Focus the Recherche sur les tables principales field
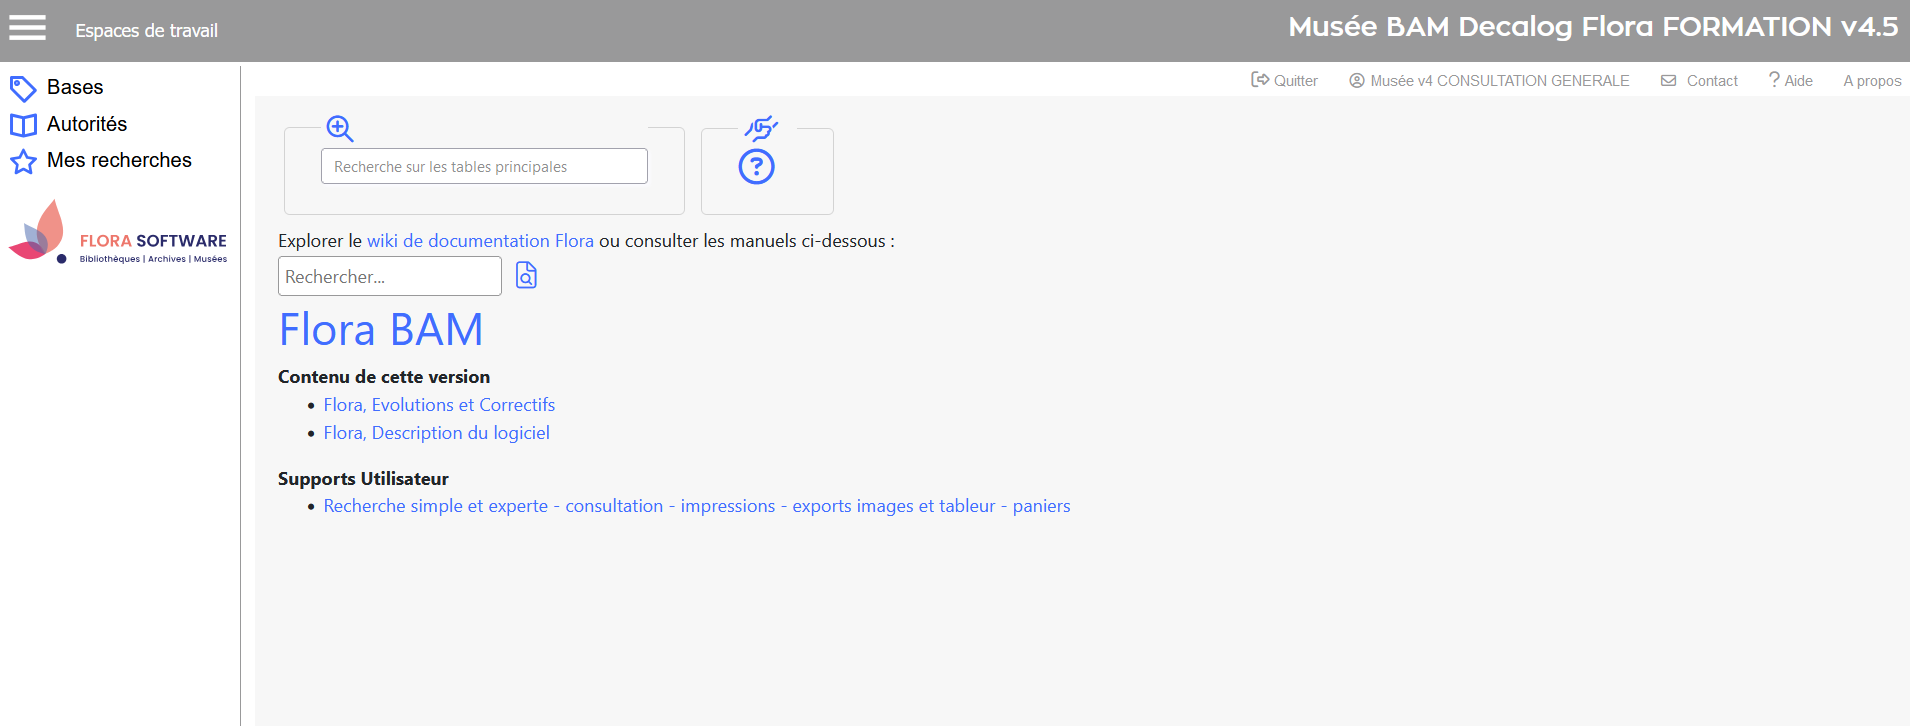Image resolution: width=1910 pixels, height=726 pixels. [484, 167]
